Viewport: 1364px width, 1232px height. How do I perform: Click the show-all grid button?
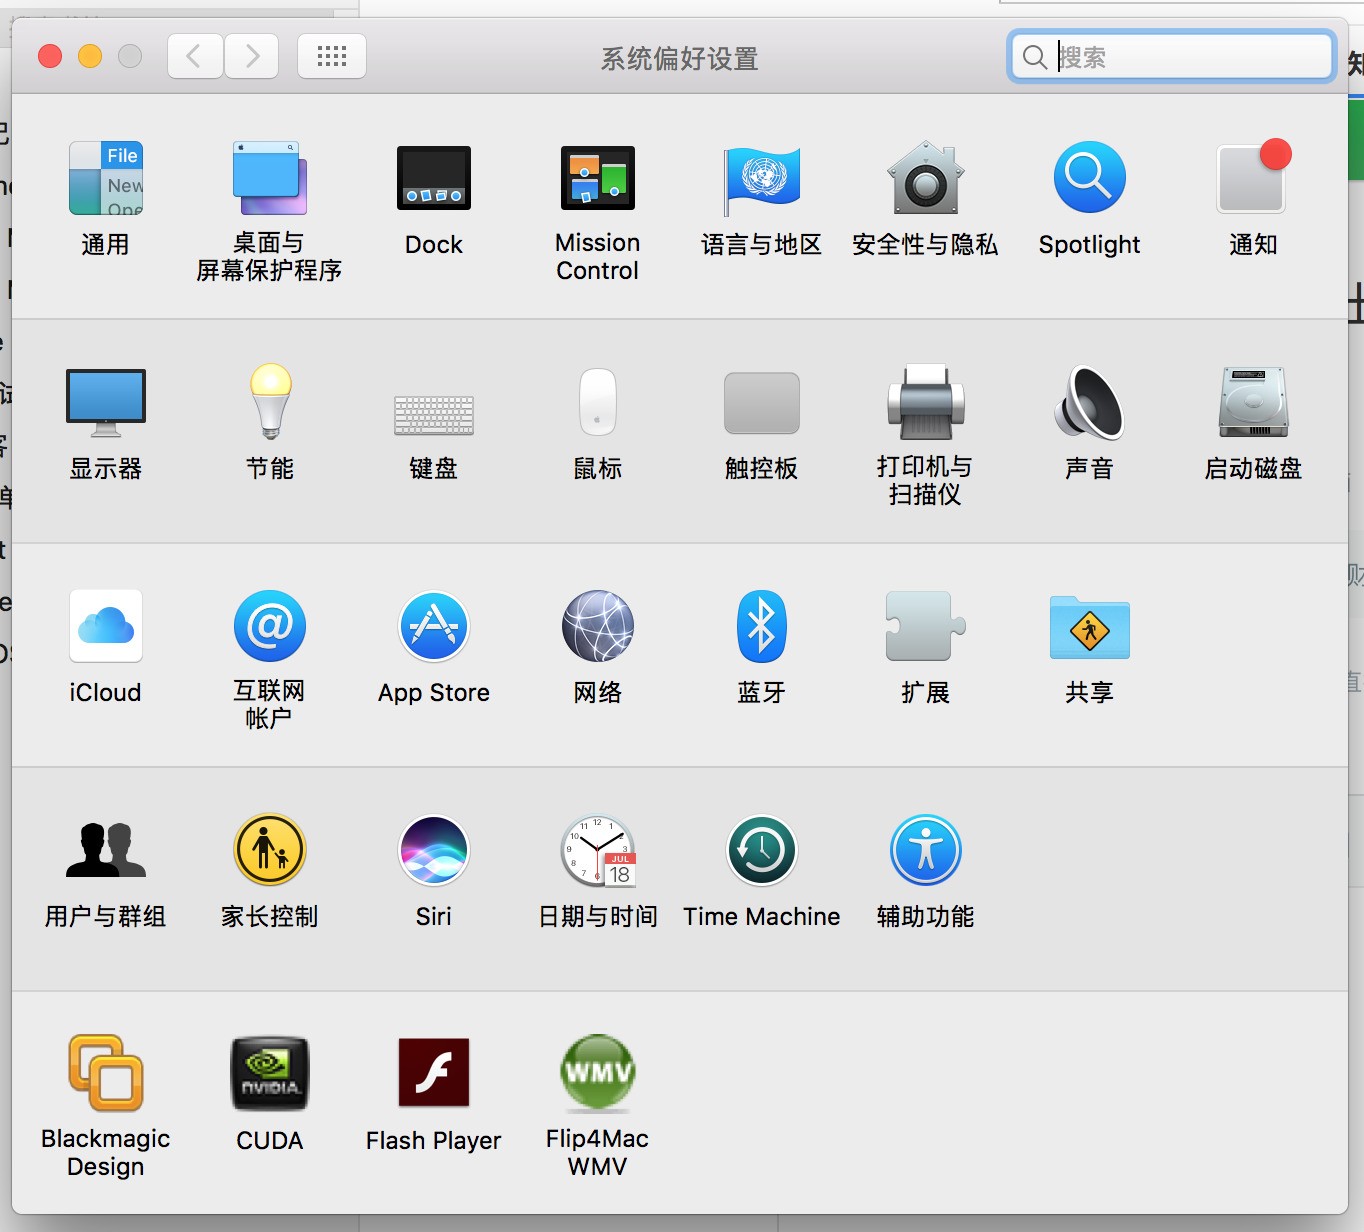point(332,56)
